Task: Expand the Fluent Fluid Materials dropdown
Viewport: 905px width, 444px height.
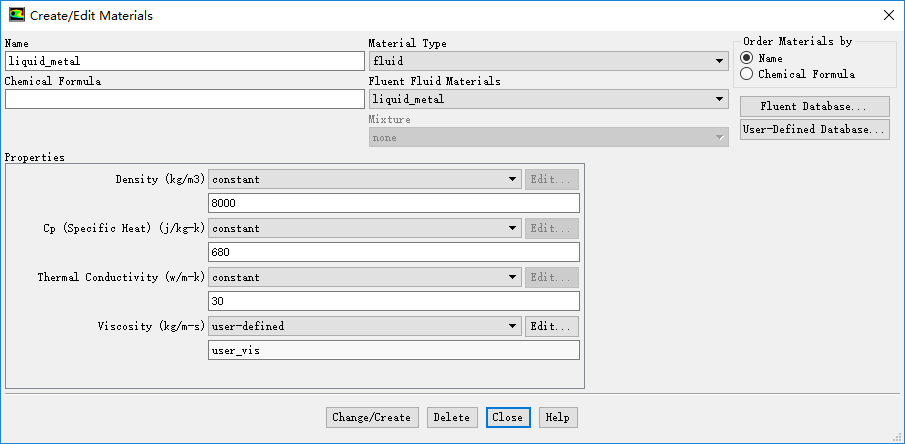Action: pyautogui.click(x=548, y=99)
